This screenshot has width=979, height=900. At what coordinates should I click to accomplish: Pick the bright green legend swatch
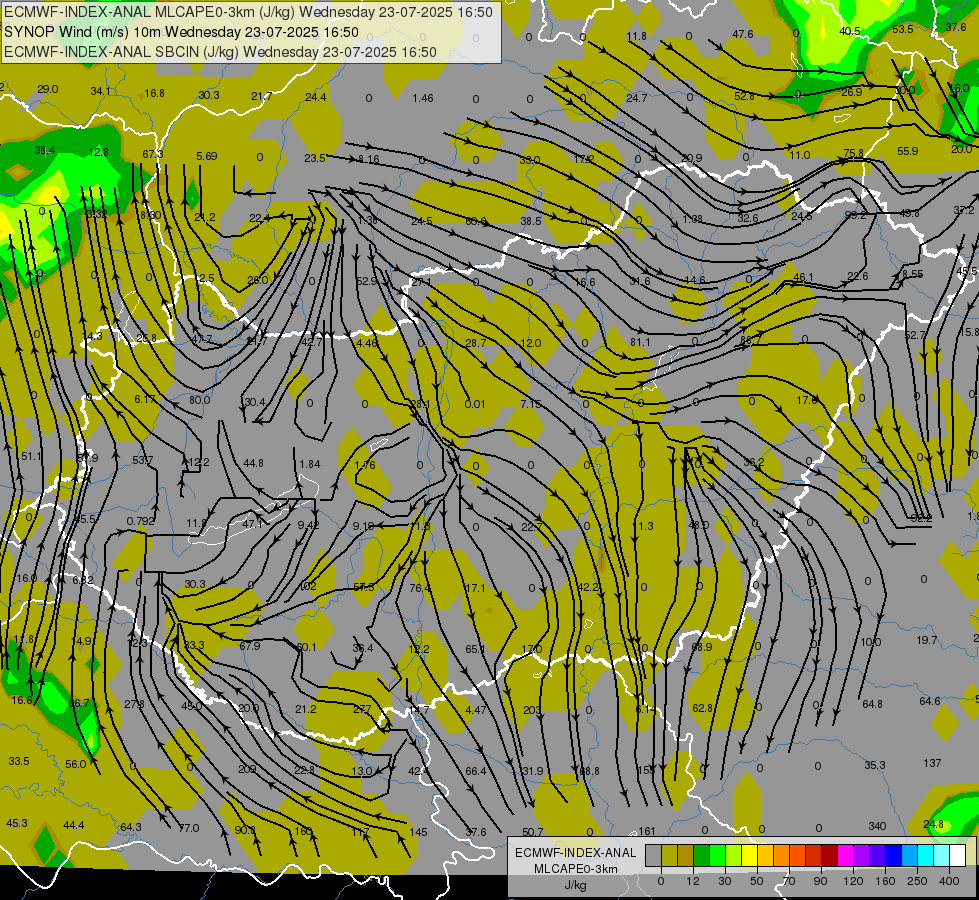click(717, 855)
